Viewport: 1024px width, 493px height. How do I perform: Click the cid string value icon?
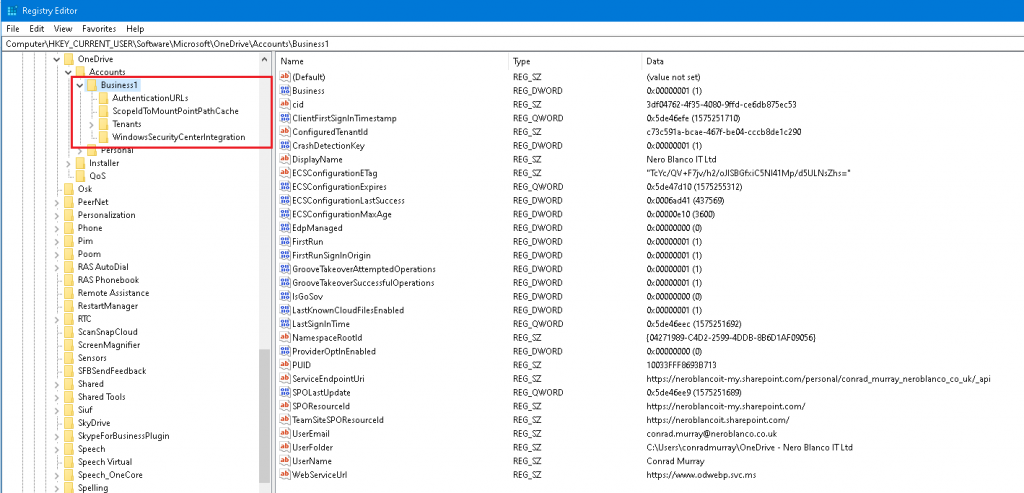(x=285, y=104)
